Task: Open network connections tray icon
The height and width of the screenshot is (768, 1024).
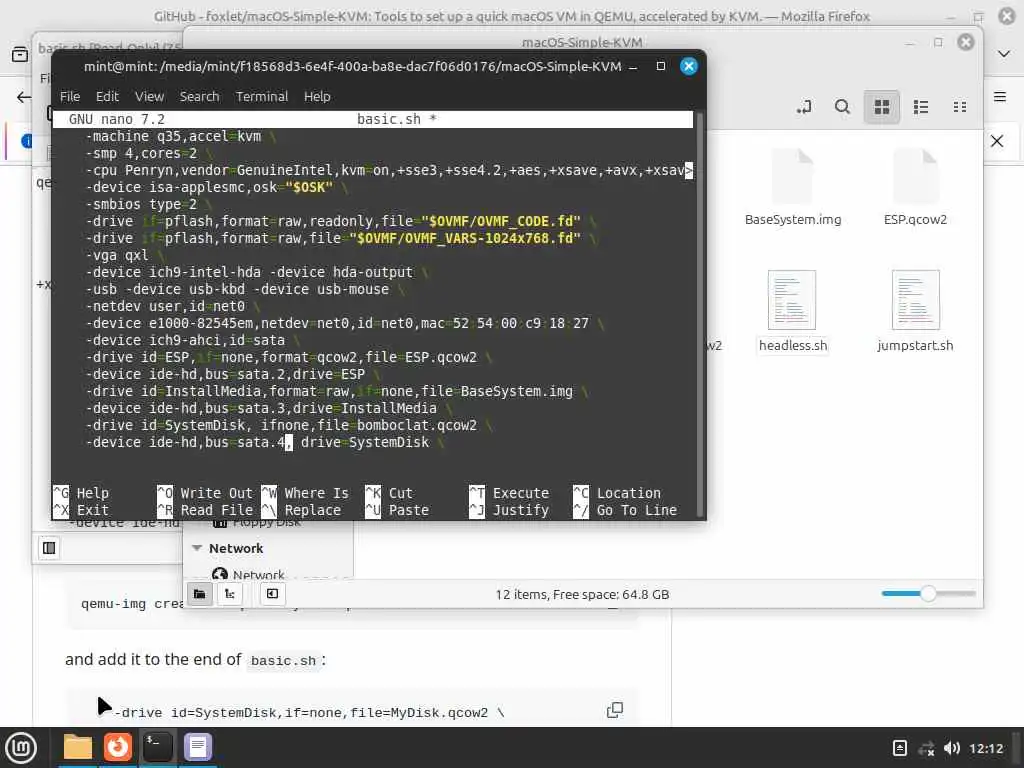Action: coord(926,748)
